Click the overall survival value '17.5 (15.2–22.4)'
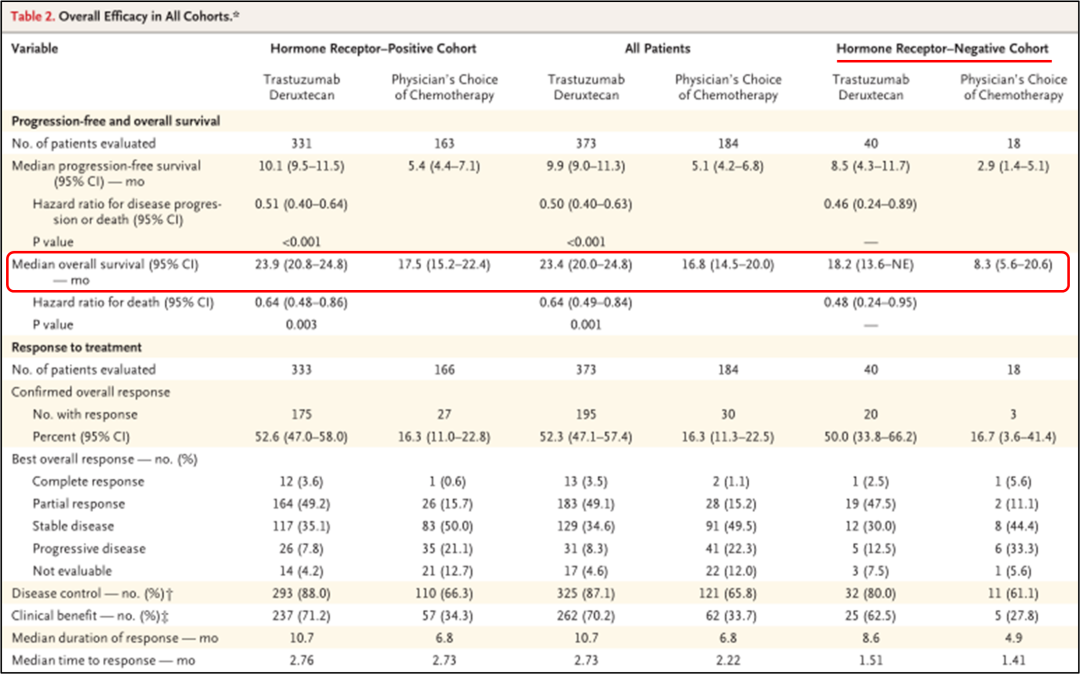1080x674 pixels. point(444,264)
